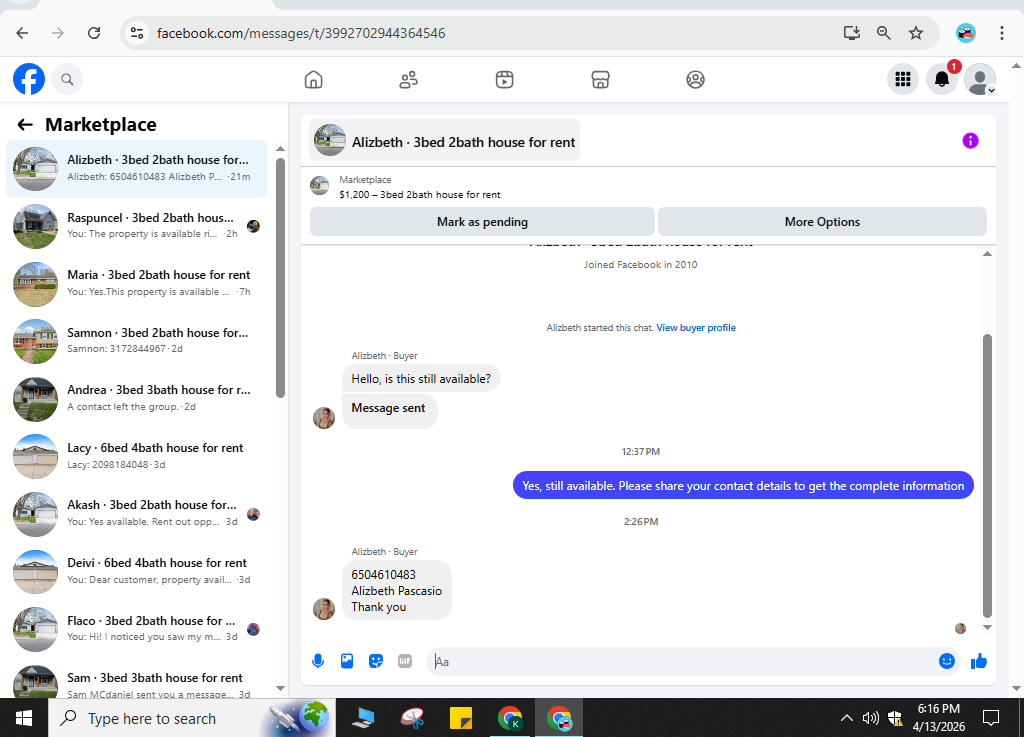Open the apps grid menu icon

(x=903, y=80)
